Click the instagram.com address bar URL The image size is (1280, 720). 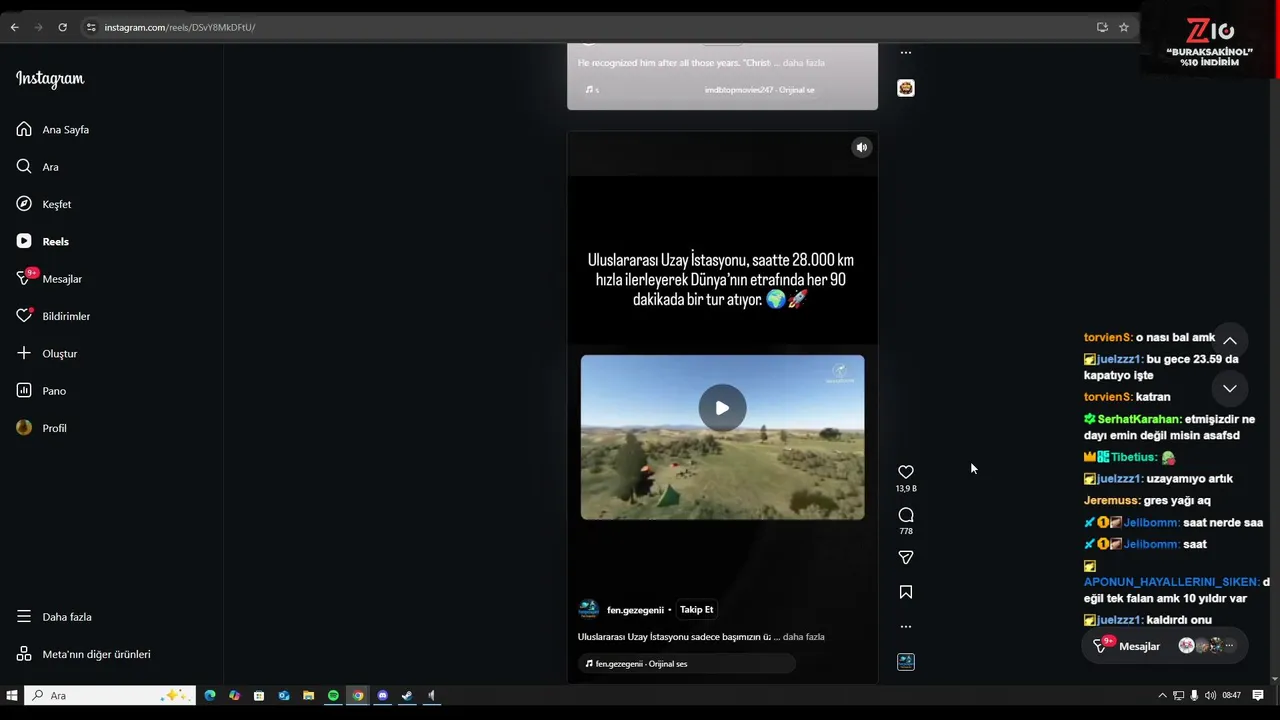(180, 27)
